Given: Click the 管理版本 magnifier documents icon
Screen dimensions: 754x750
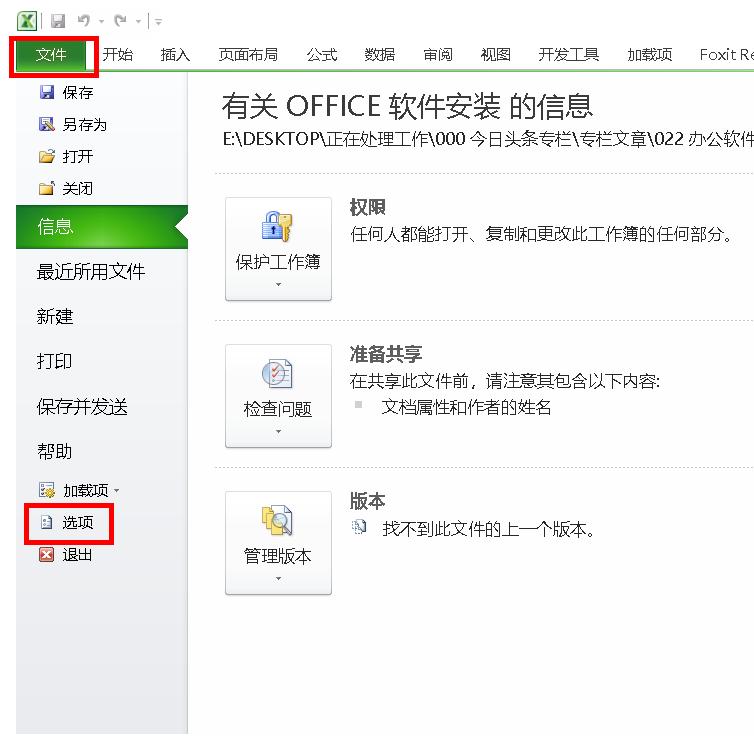Looking at the screenshot, I should coord(277,520).
